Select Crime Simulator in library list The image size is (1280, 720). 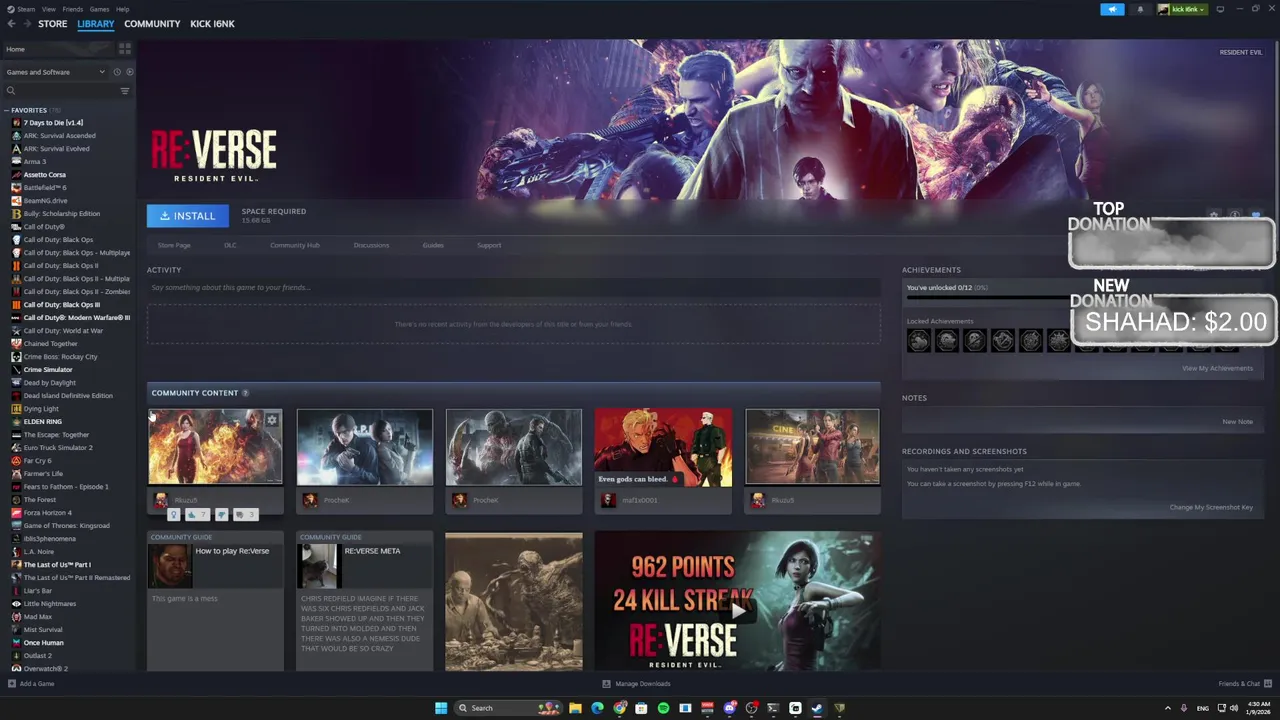48,370
